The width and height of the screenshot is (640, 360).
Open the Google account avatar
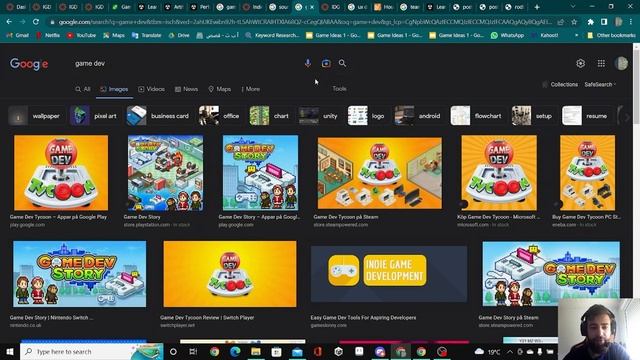[621, 63]
